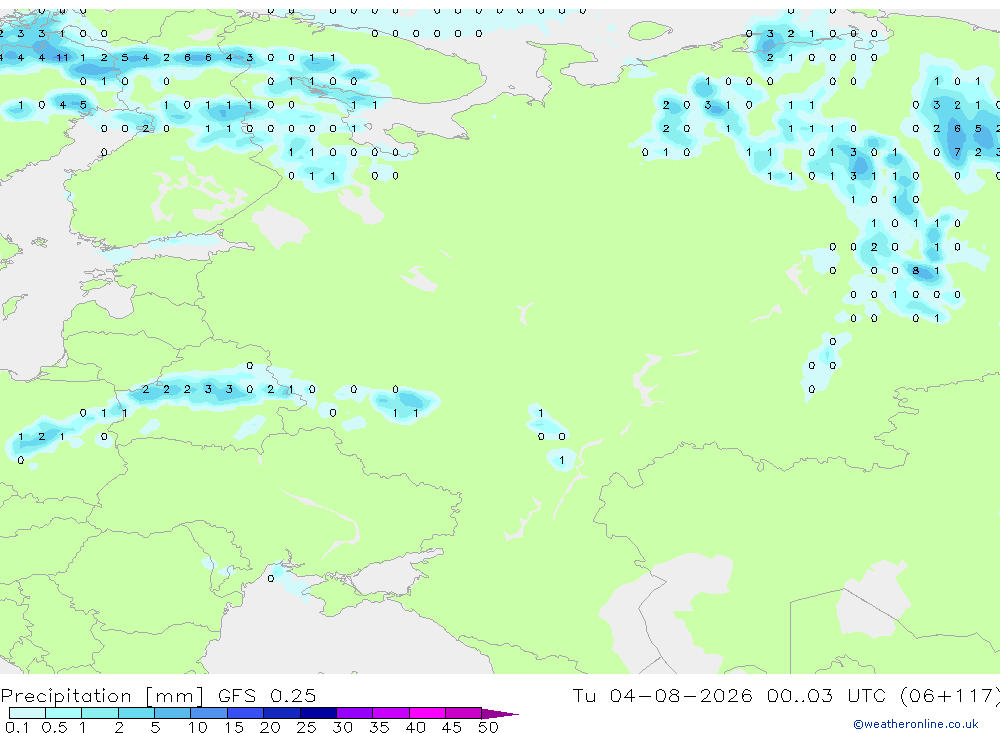Open the weatheronline.co.uk copyright link

click(x=916, y=724)
